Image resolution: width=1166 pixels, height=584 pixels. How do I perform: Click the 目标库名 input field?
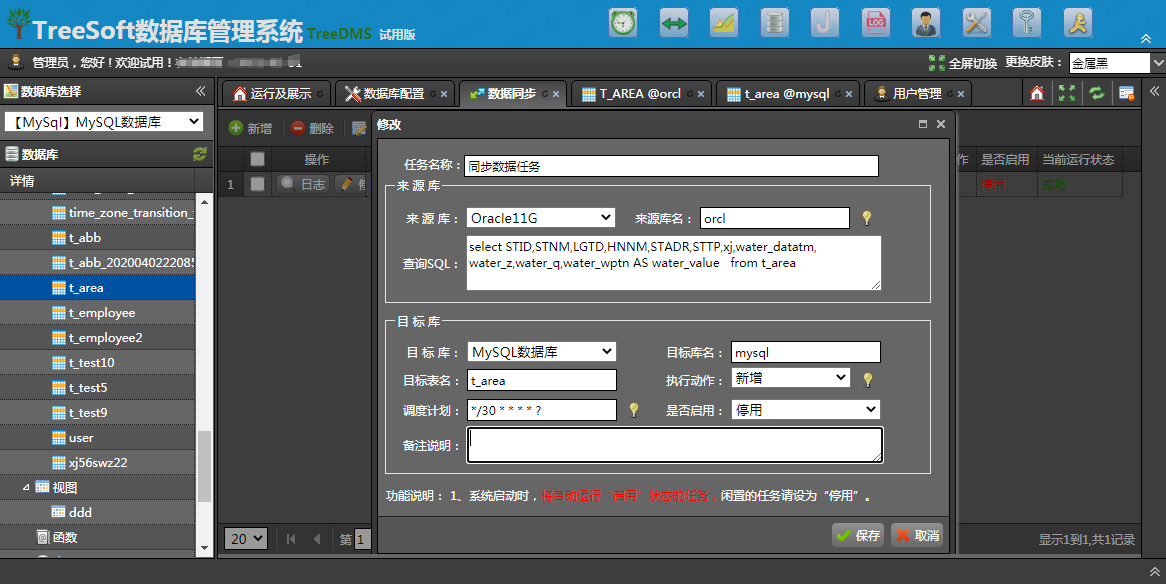tap(806, 352)
